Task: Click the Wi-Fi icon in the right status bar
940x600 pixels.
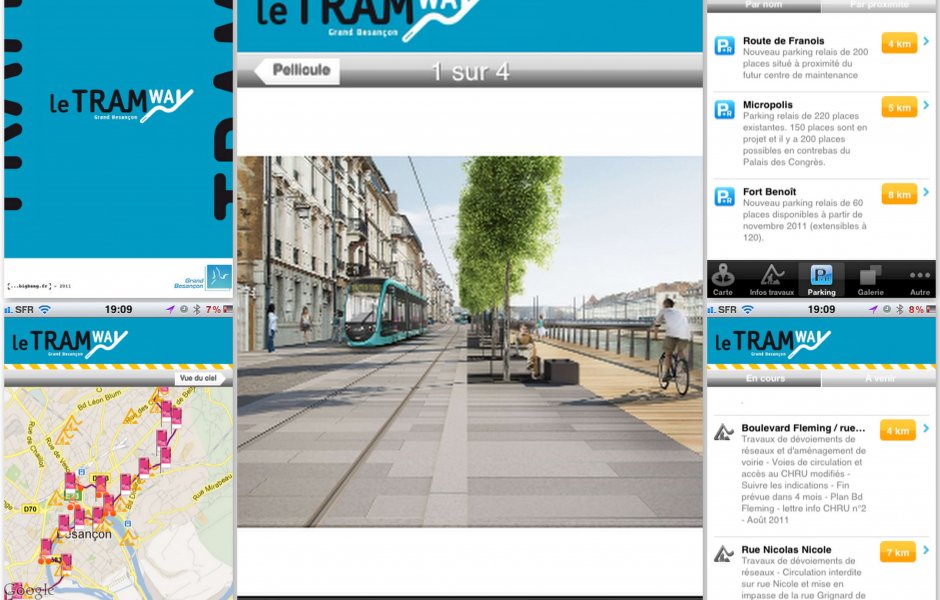Action: (x=748, y=309)
